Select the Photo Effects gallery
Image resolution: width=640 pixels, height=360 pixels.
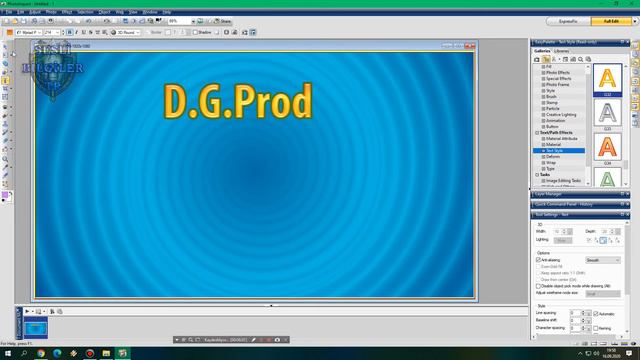pos(558,73)
